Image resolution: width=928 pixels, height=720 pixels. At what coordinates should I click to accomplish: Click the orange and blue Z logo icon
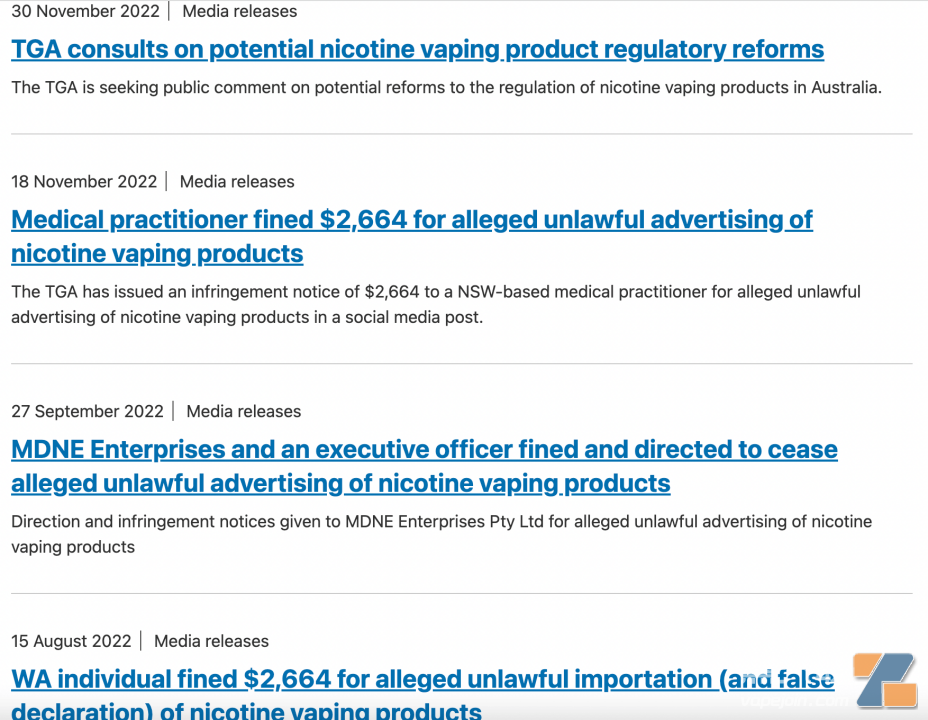click(x=884, y=680)
